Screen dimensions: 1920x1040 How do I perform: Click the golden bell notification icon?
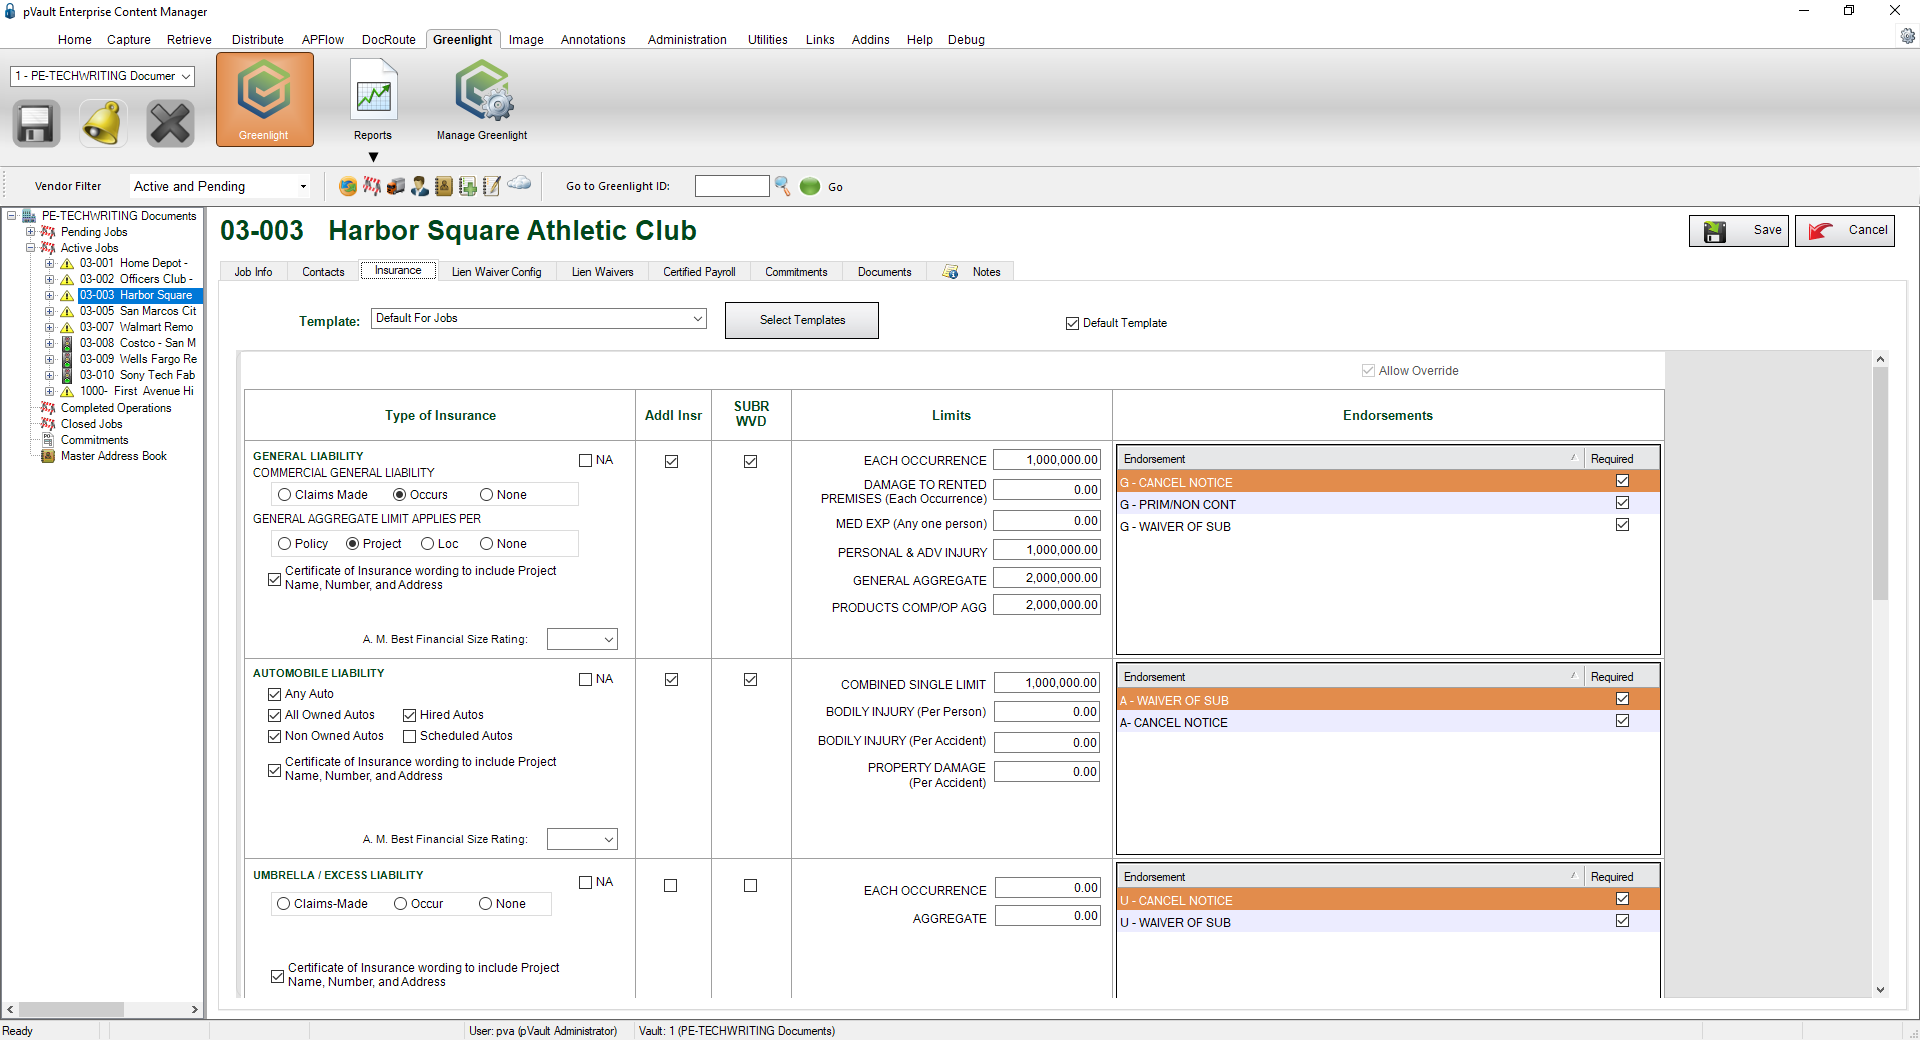(x=103, y=124)
